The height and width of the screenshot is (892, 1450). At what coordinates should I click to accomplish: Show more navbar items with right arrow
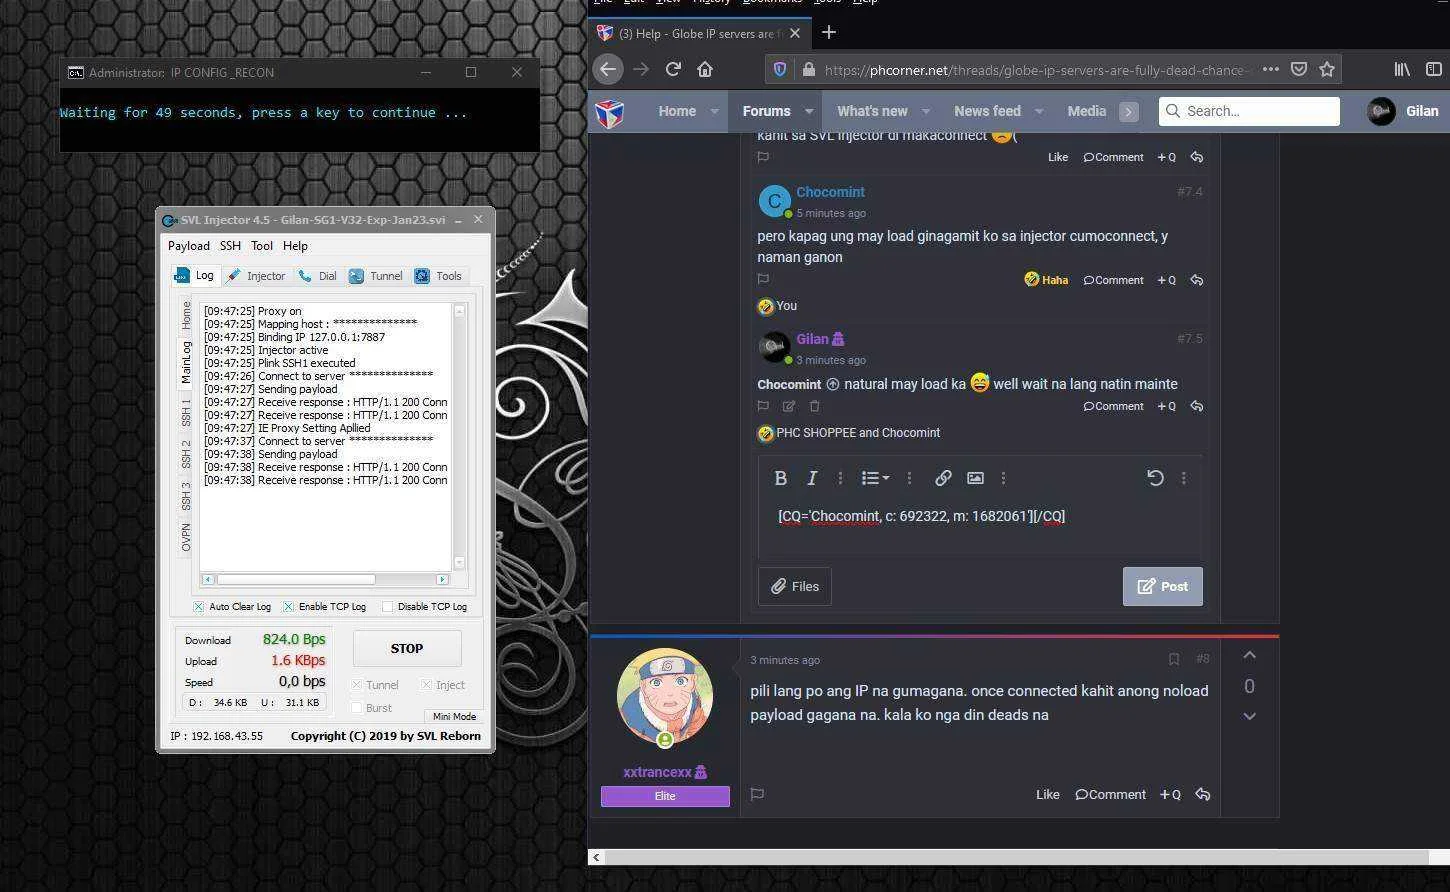point(1129,112)
